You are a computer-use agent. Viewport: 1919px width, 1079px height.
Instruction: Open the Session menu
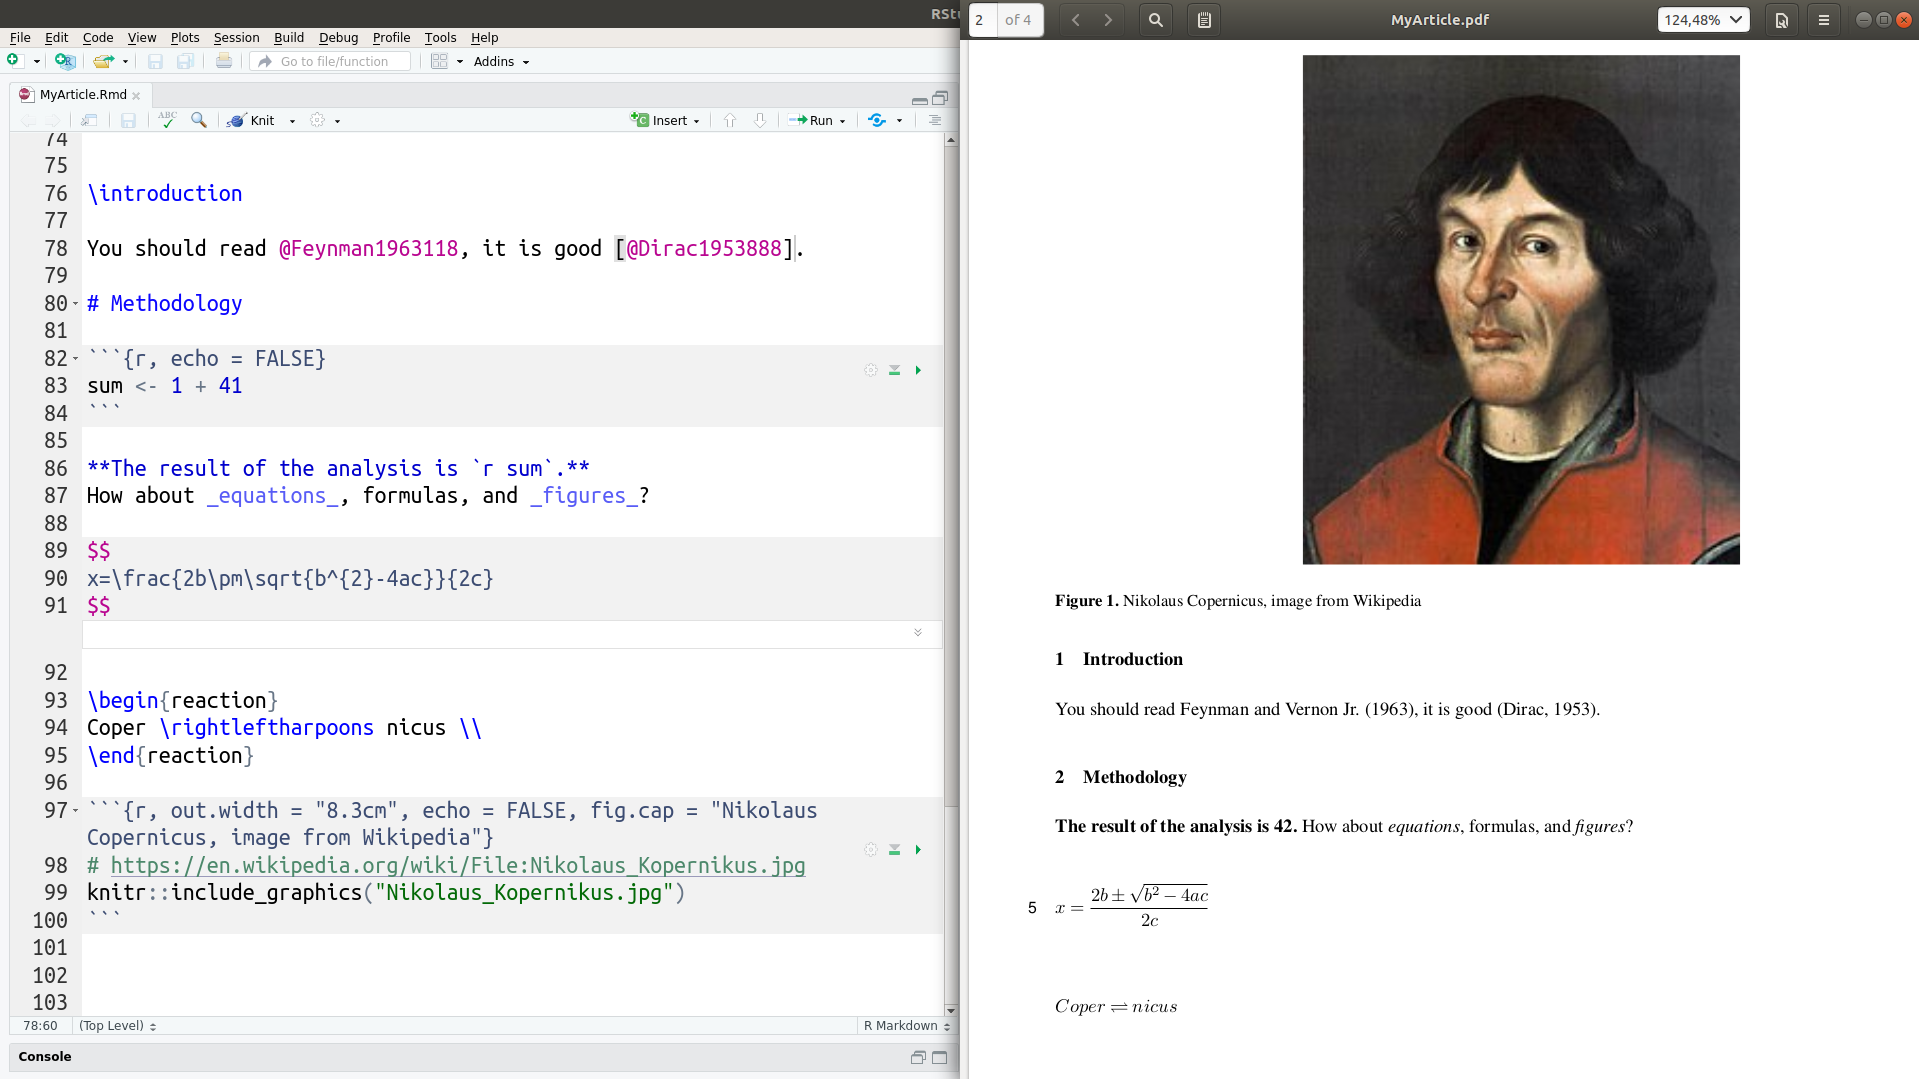[236, 37]
